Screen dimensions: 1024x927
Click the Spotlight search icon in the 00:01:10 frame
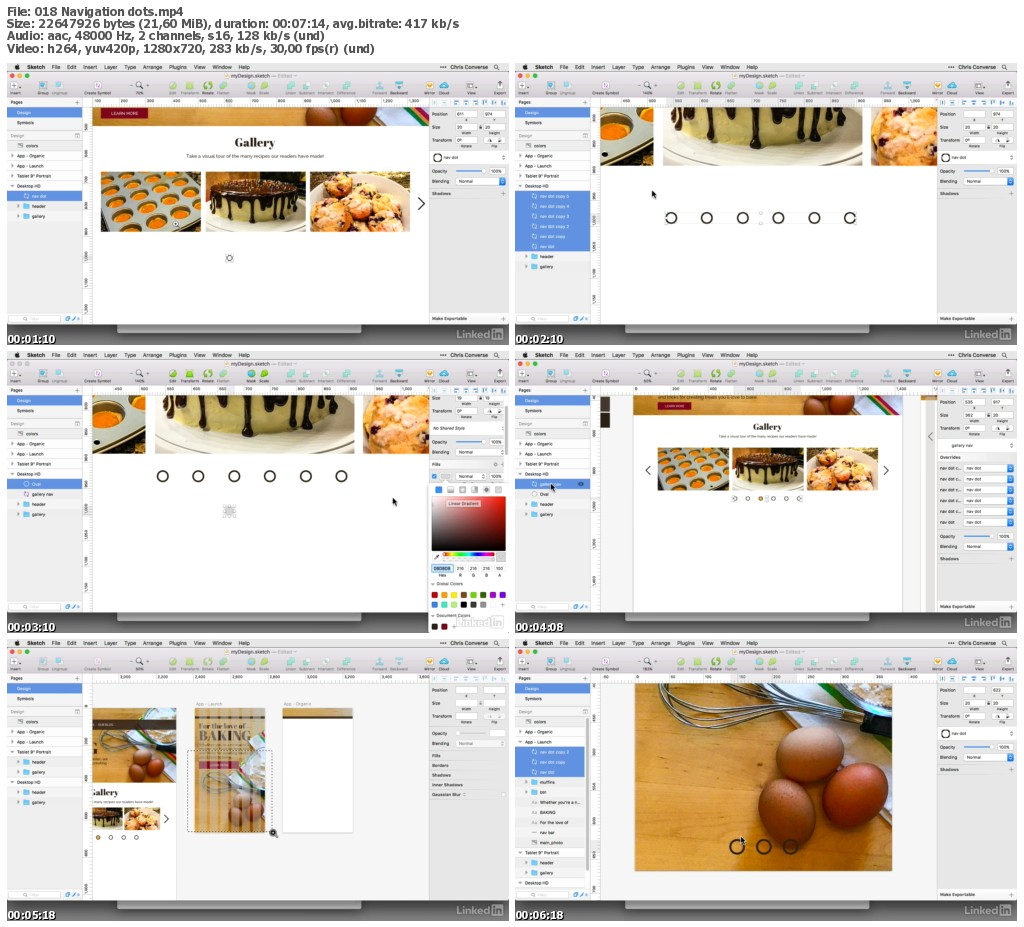pyautogui.click(x=496, y=67)
